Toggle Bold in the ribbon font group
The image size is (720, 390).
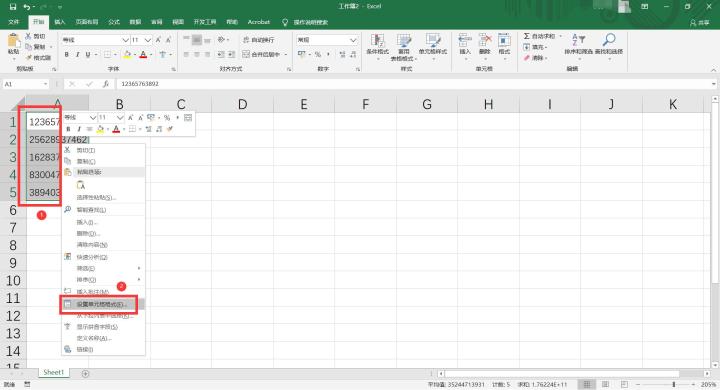(x=67, y=55)
